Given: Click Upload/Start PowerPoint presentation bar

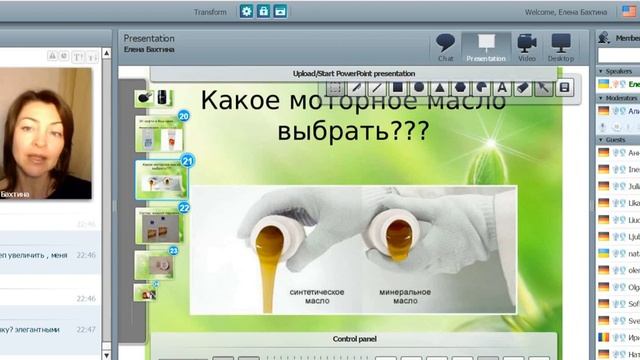Looking at the screenshot, I should click(353, 73).
